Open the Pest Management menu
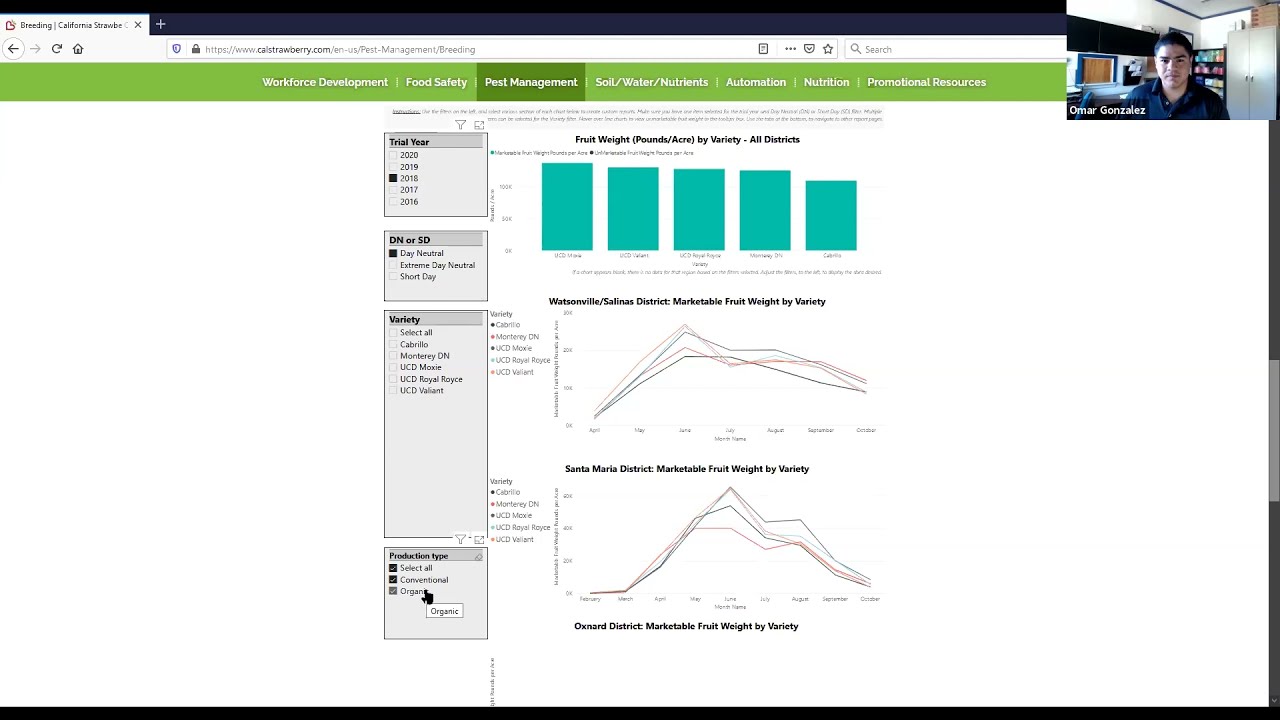This screenshot has height=720, width=1280. click(x=531, y=82)
